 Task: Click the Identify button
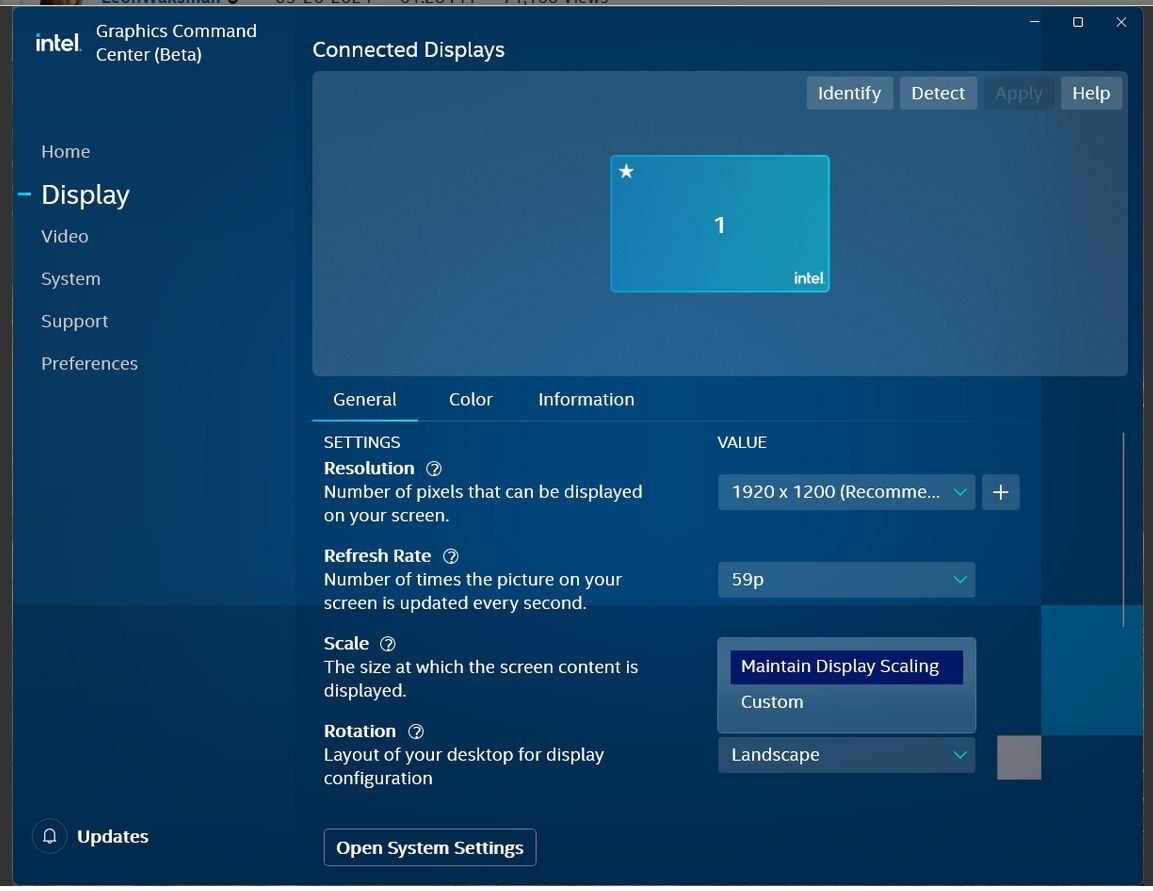(x=849, y=93)
